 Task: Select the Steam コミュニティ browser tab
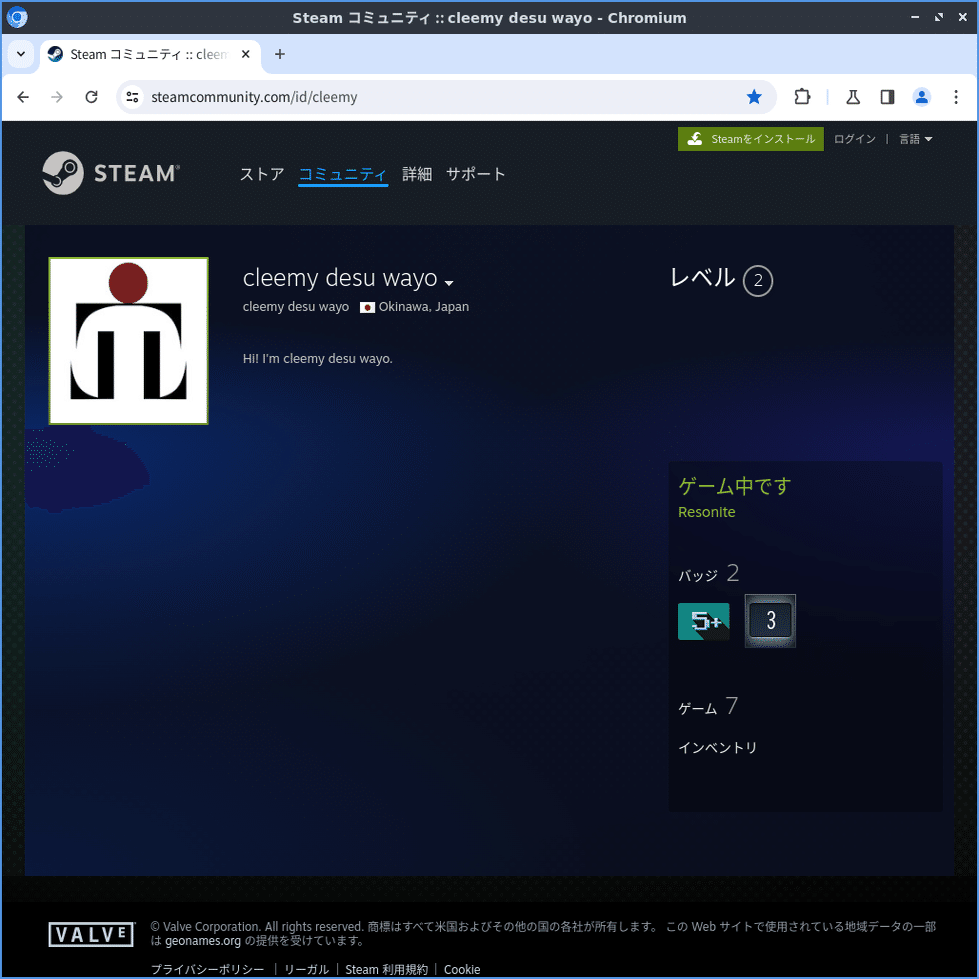pos(150,54)
